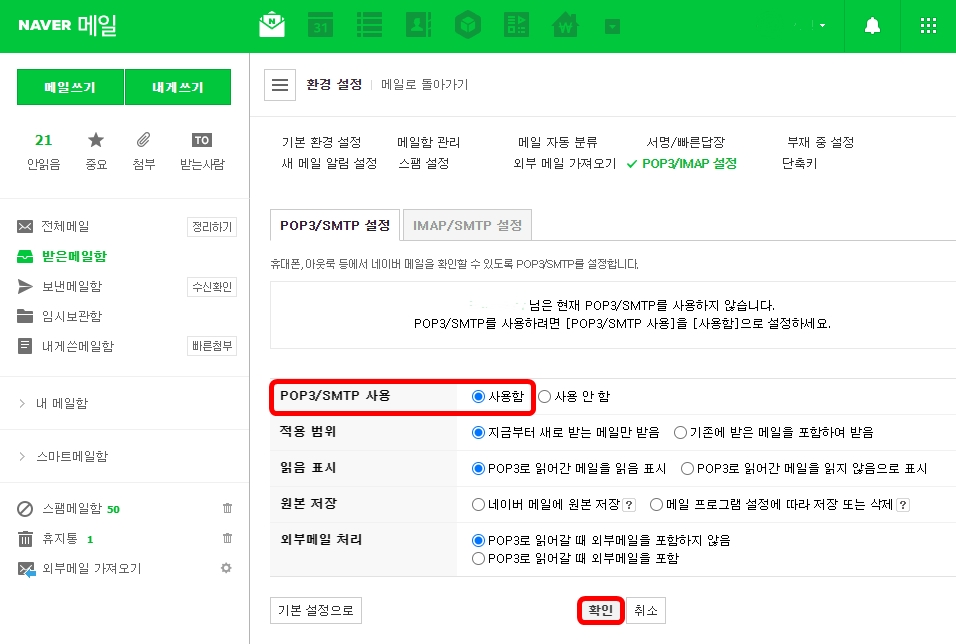Show unread mail via 안읽음 count
Screen dimensions: 956x644
click(x=43, y=151)
